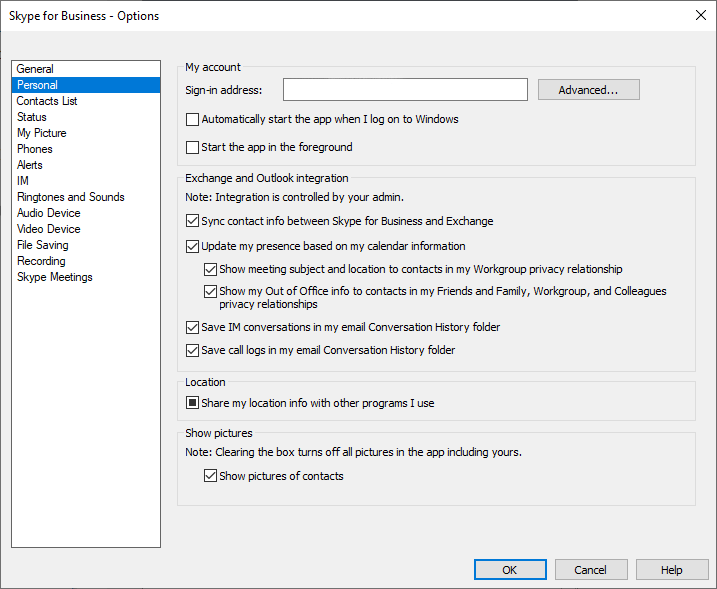This screenshot has height=589, width=717.
Task: Go to Status options
Action: [32, 117]
